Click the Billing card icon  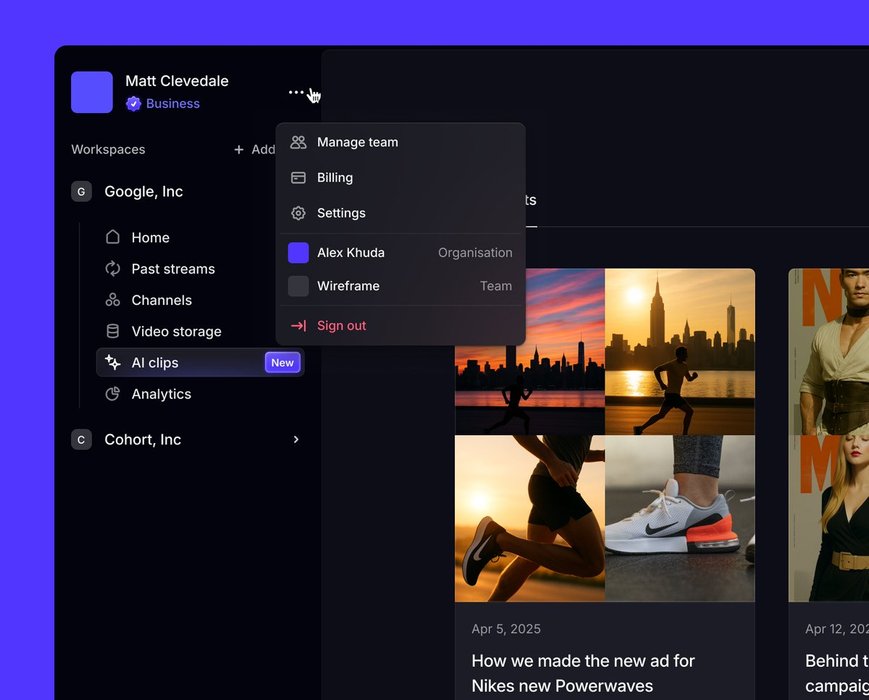pos(298,178)
